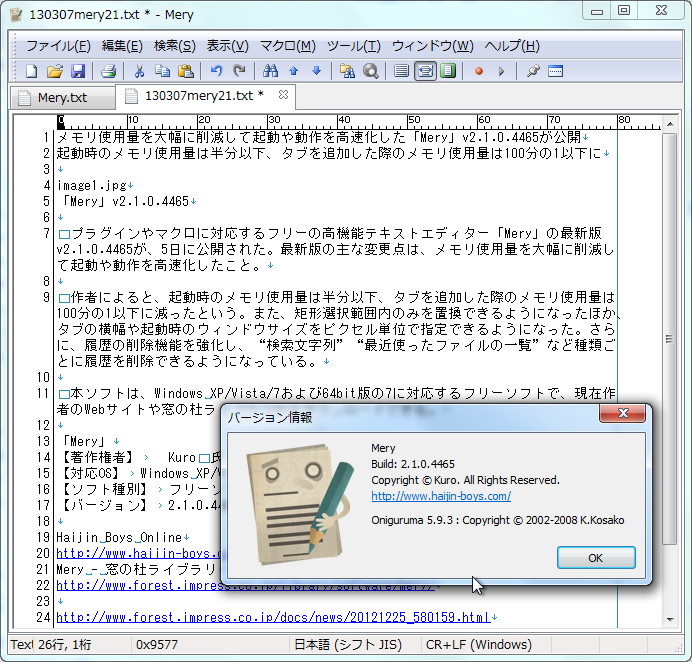
Task: Close the バージョン情報 dialog
Action: point(623,413)
